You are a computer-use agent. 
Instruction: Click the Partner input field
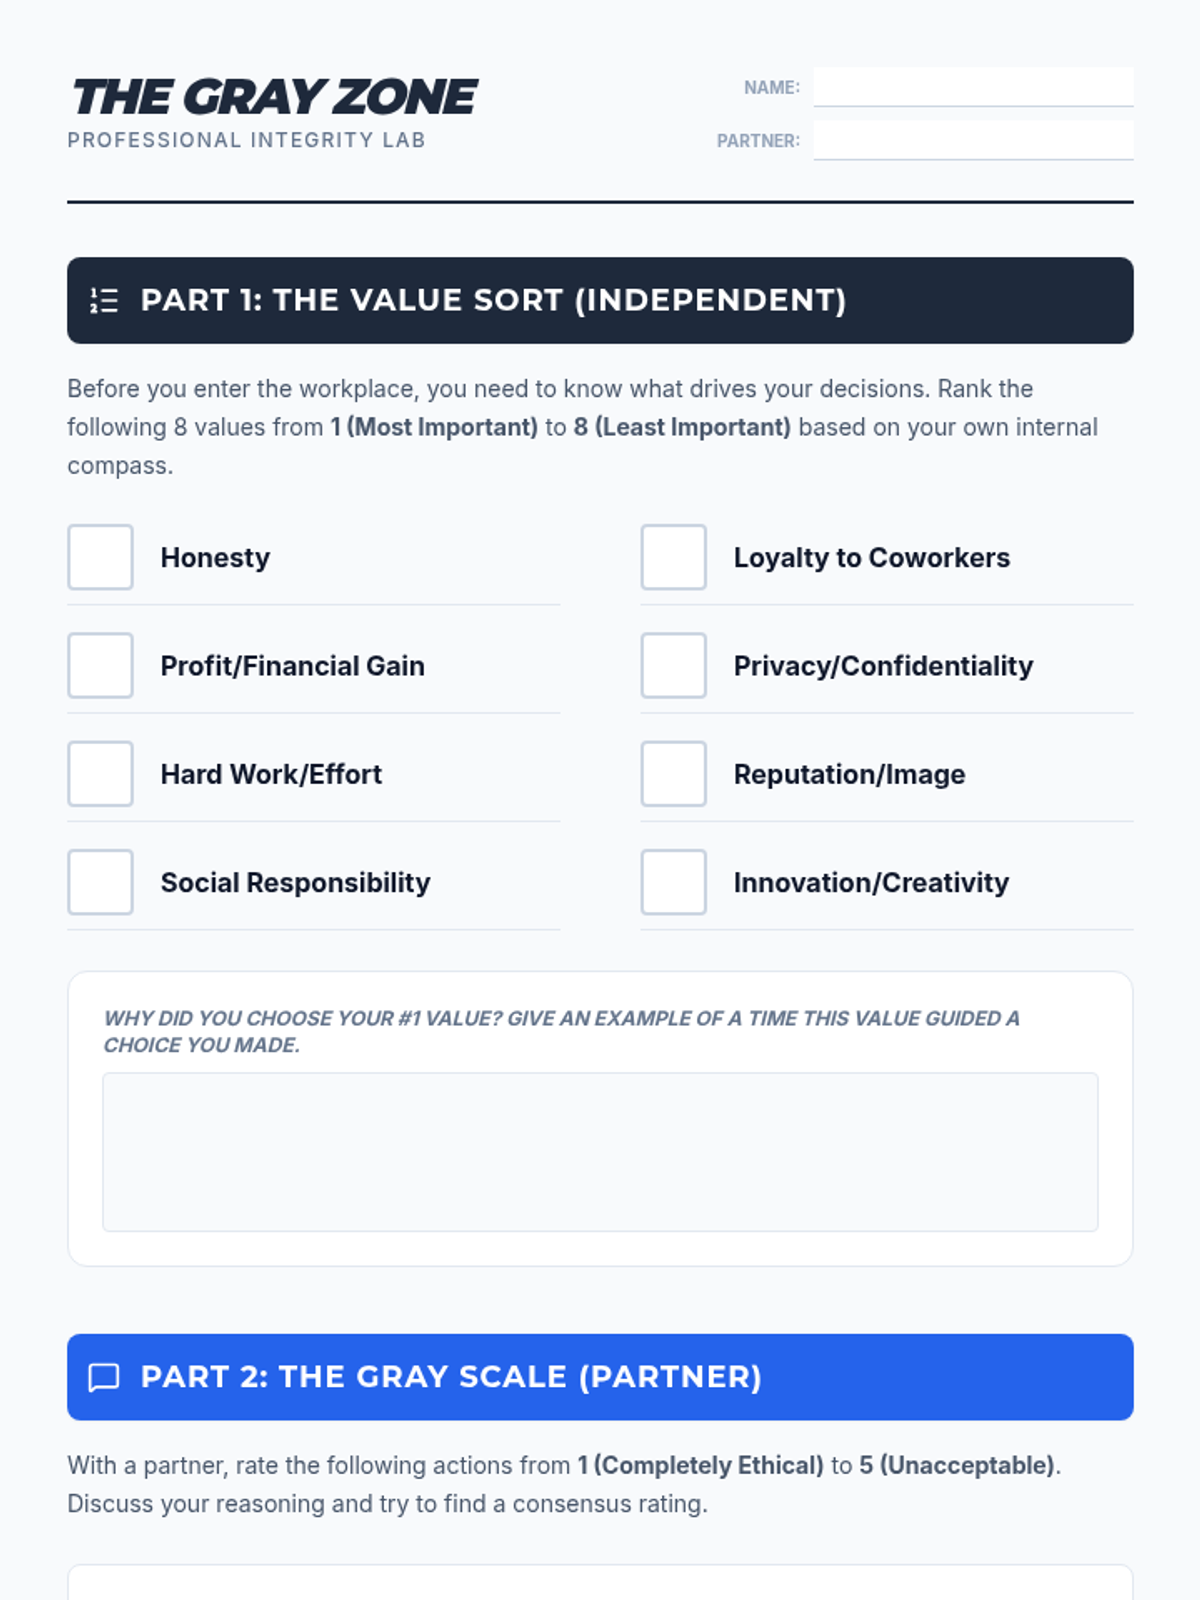(972, 140)
